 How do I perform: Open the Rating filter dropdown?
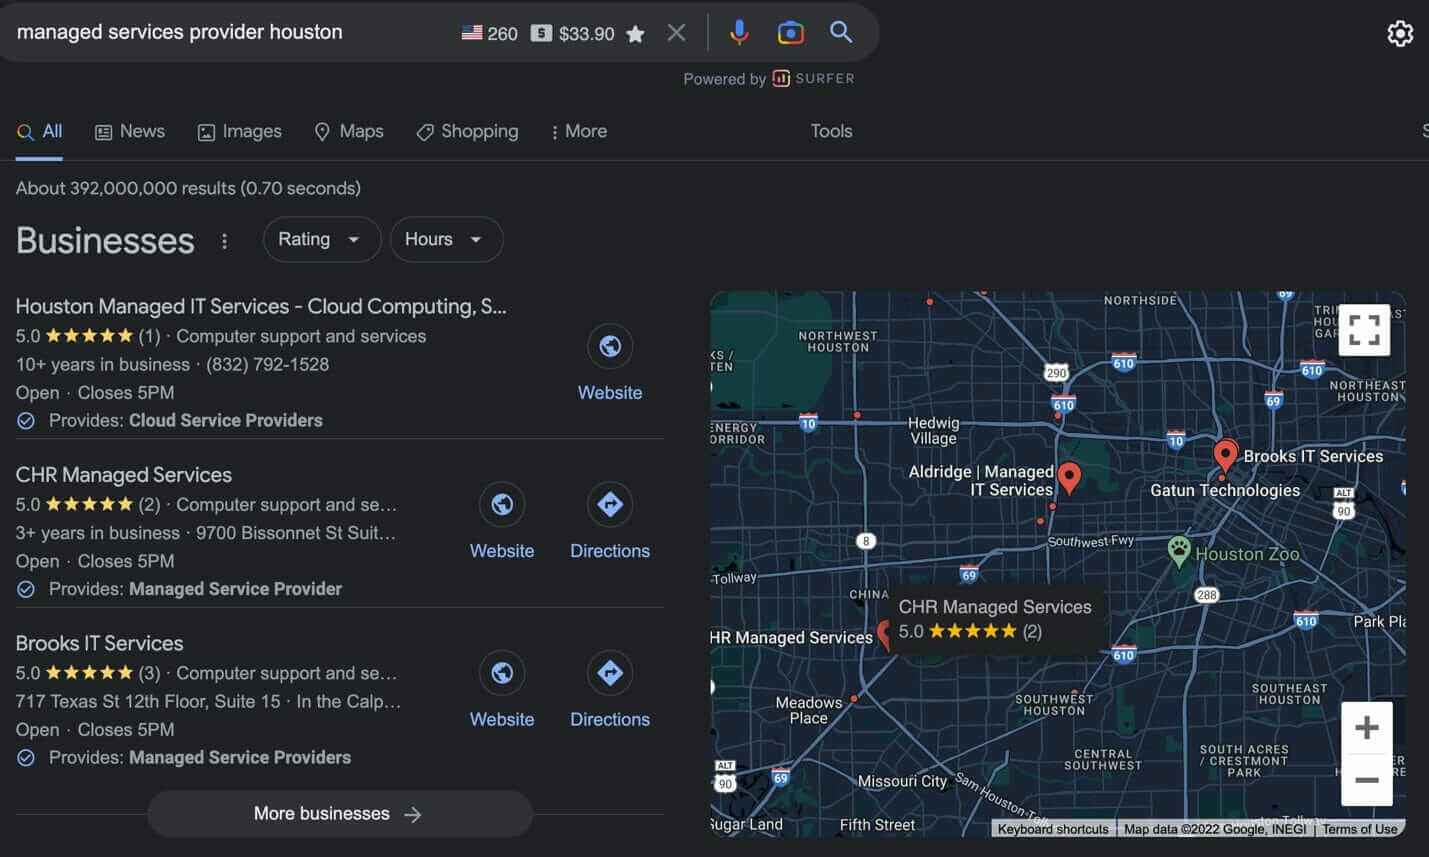point(320,240)
